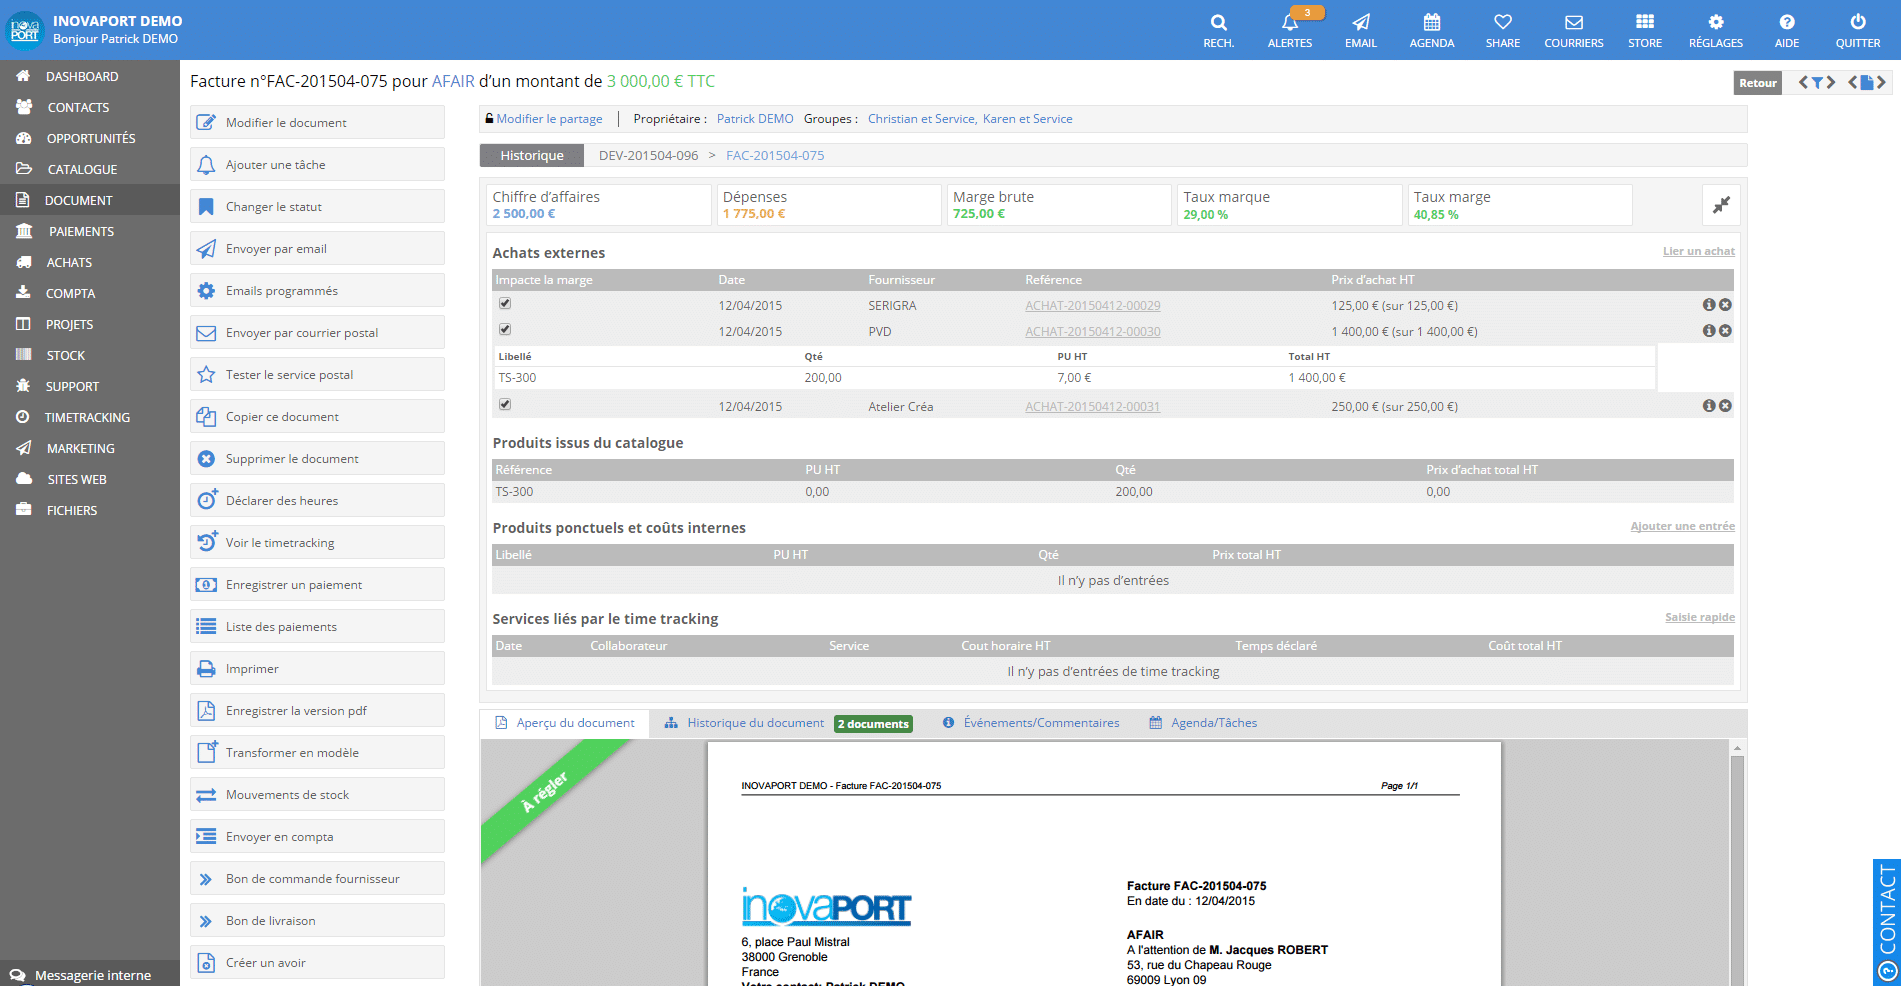Open Messagerie interne at the bottom left
1901x986 pixels.
[90, 975]
